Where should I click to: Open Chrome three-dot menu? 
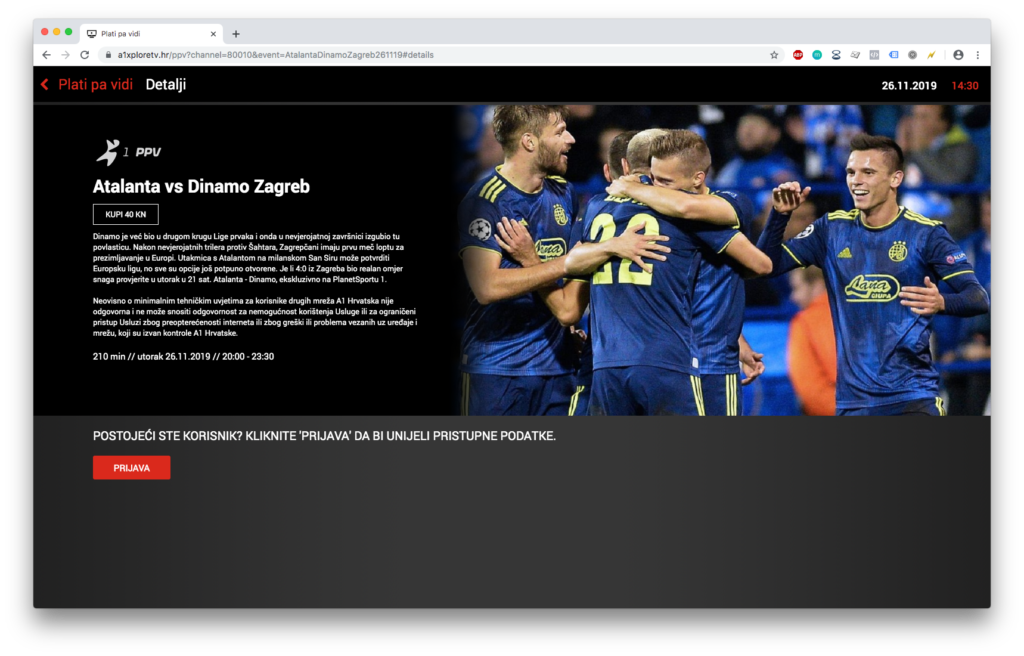[x=977, y=55]
